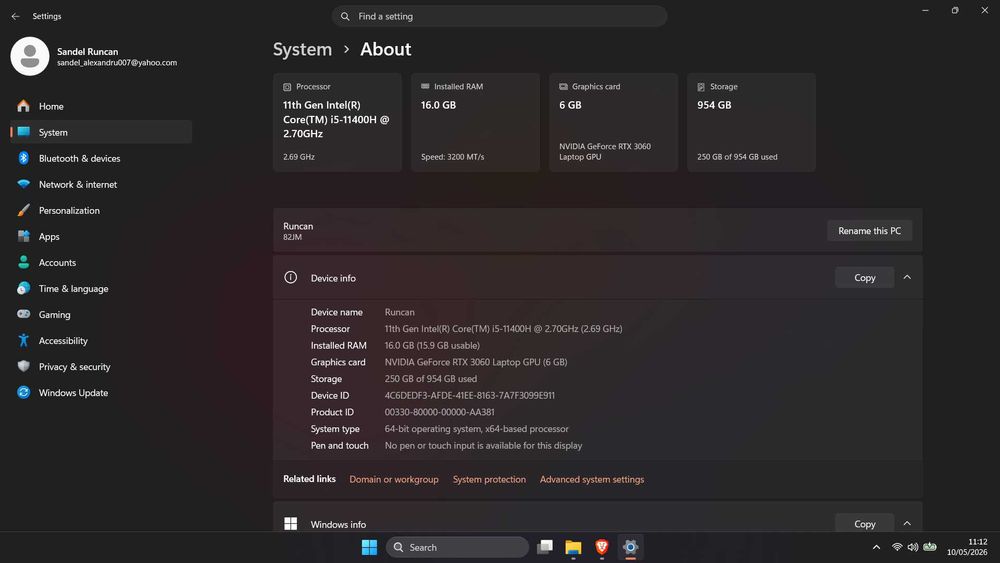
Task: Click the Find a setting search box
Action: (499, 16)
